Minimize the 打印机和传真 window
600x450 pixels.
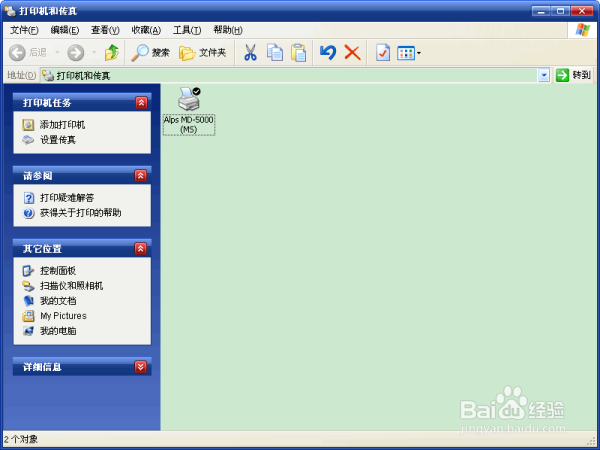(541, 11)
